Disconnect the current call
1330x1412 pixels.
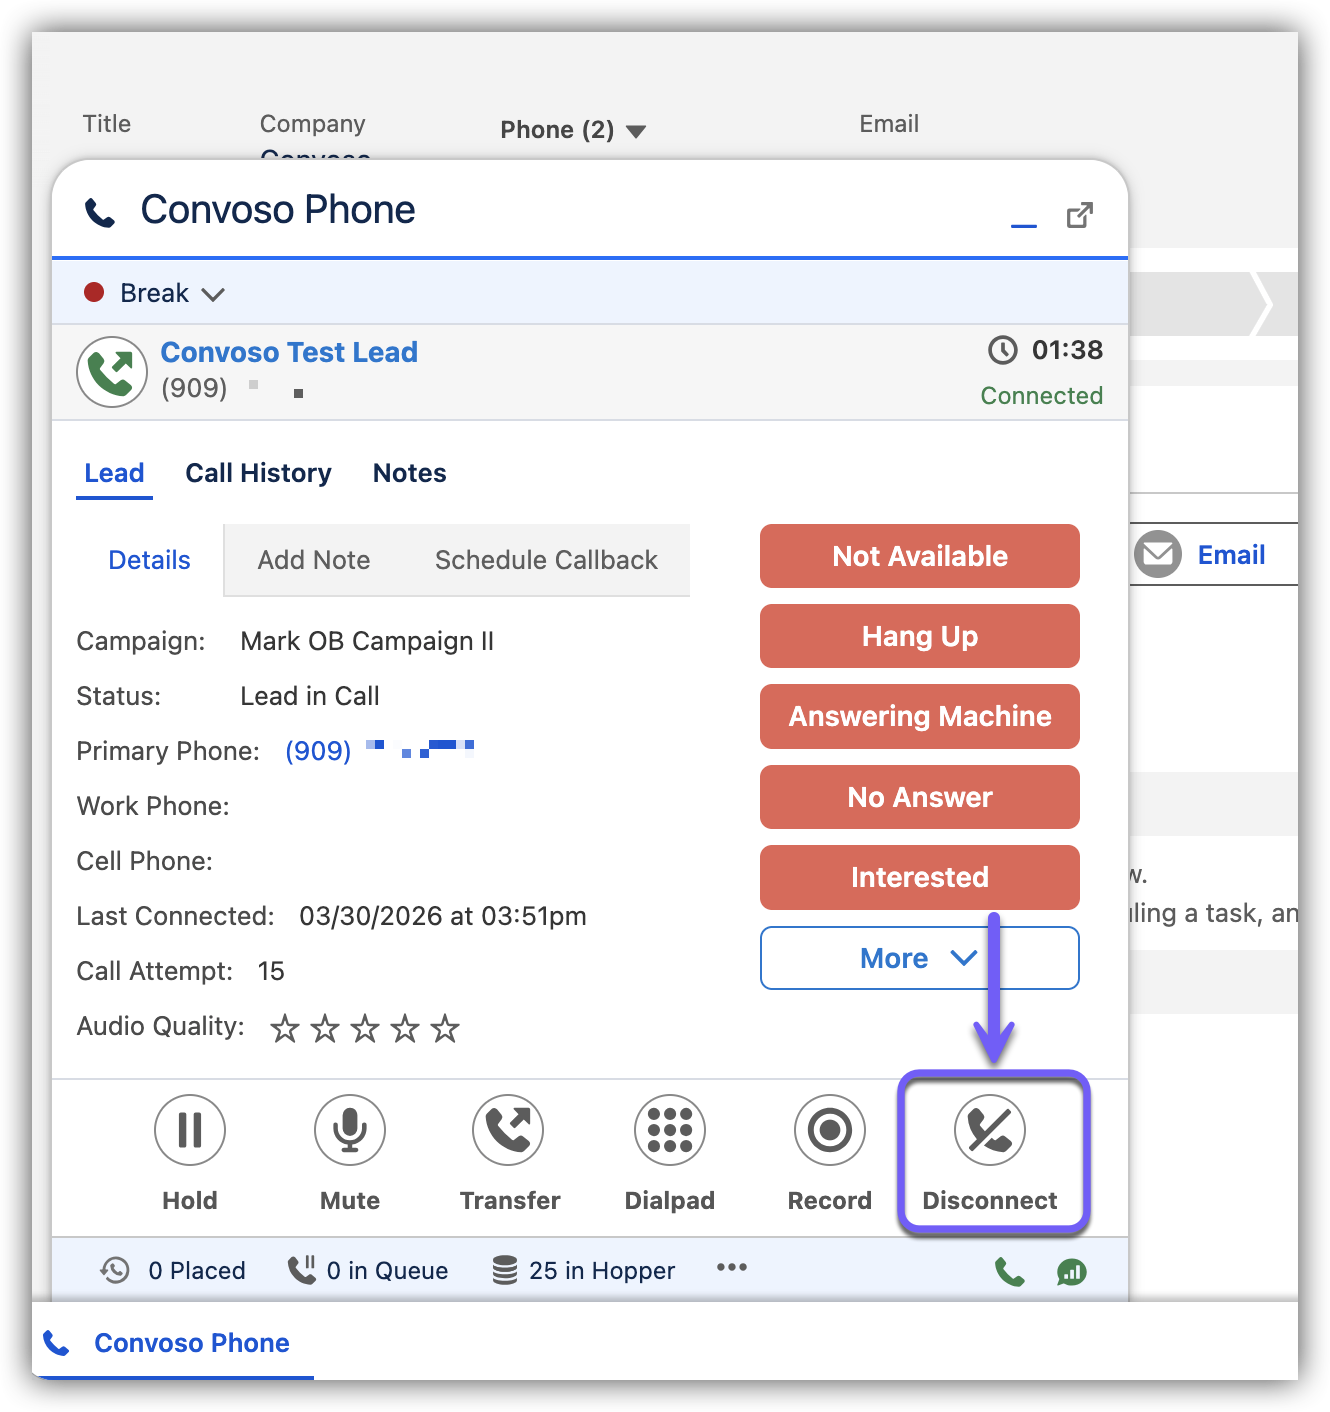click(990, 1131)
